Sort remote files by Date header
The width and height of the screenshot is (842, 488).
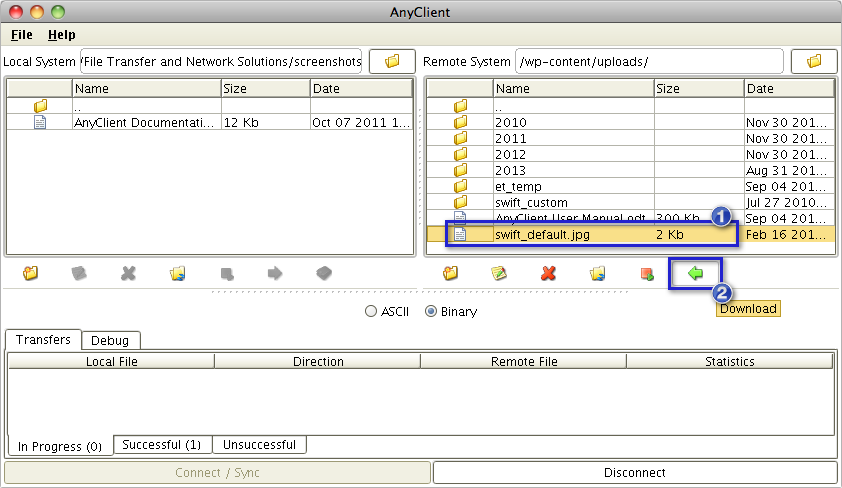(789, 89)
